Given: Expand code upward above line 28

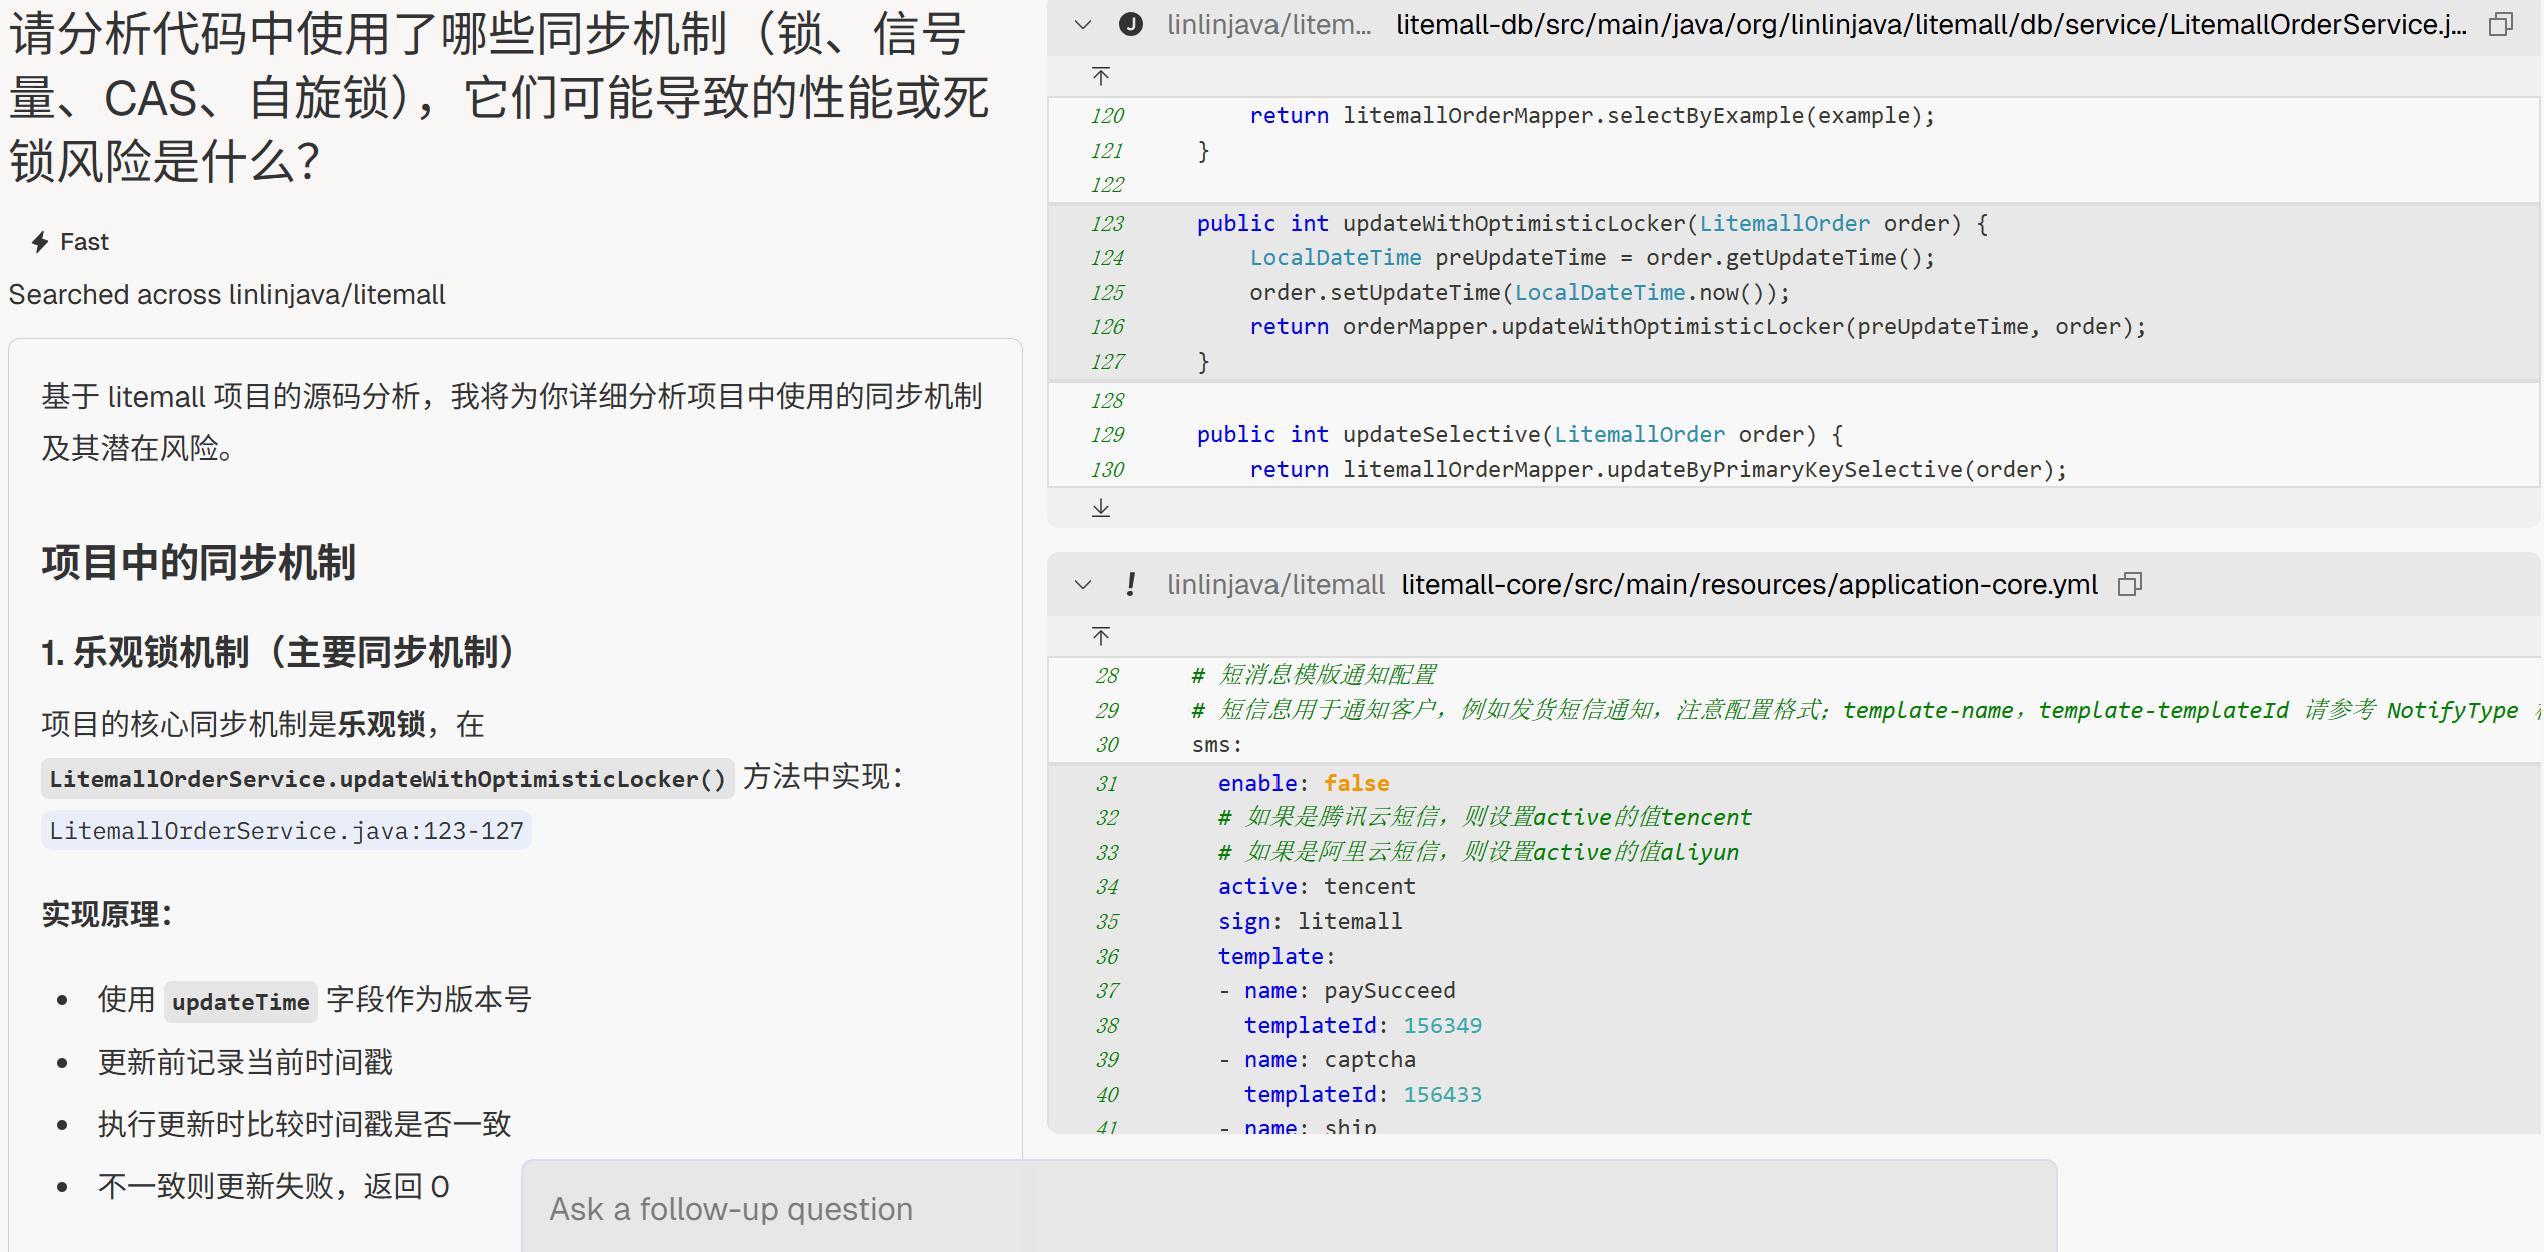Looking at the screenshot, I should [x=1101, y=636].
